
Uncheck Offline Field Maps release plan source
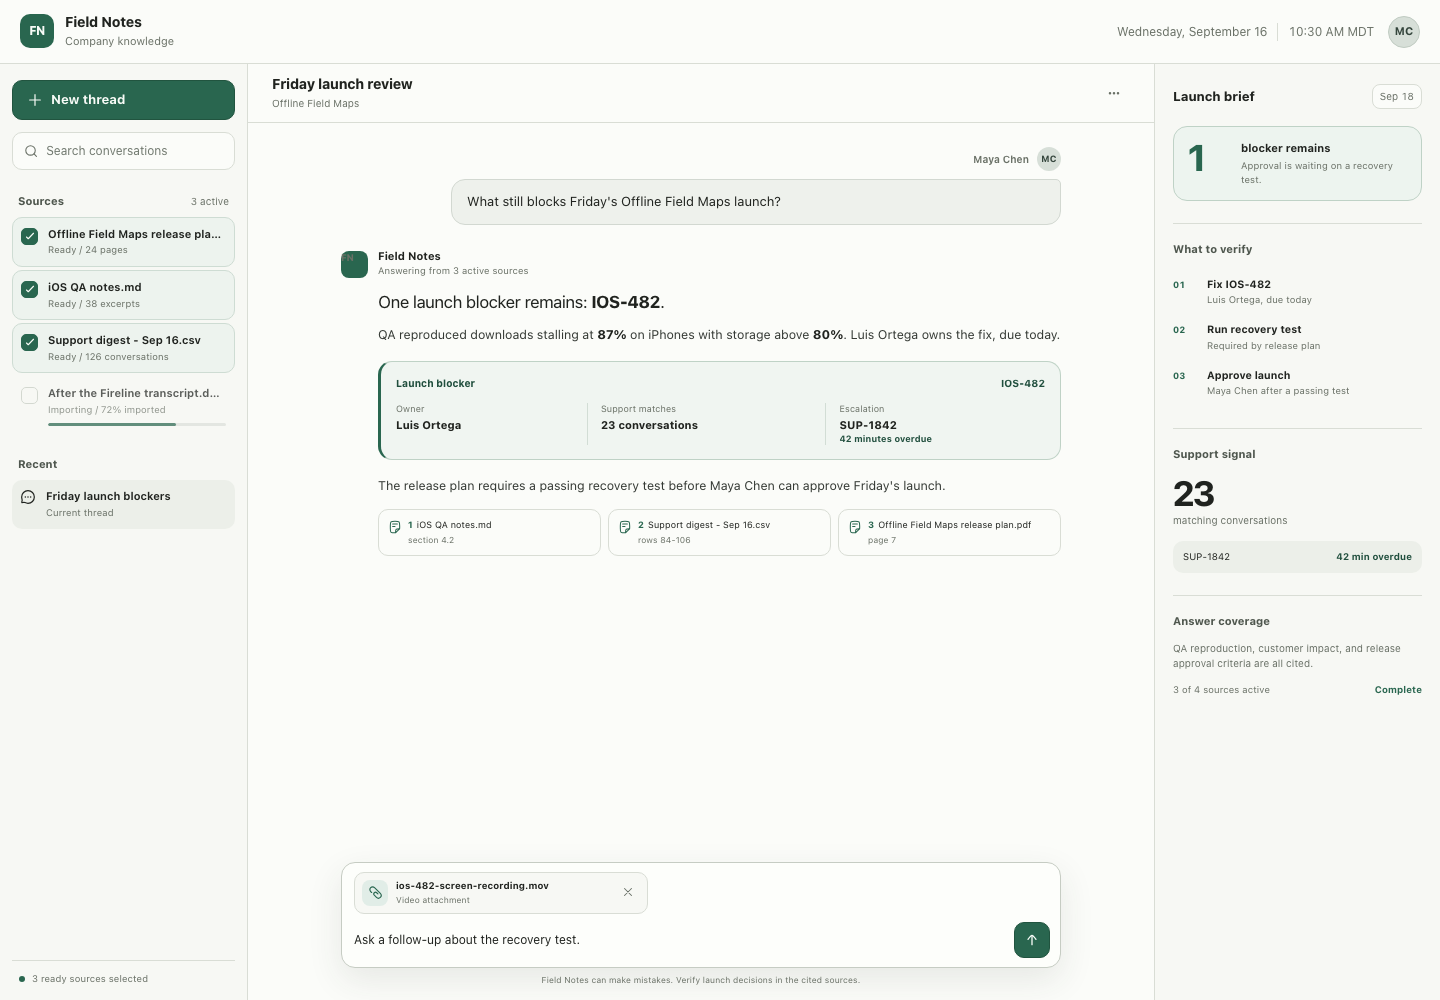[30, 237]
